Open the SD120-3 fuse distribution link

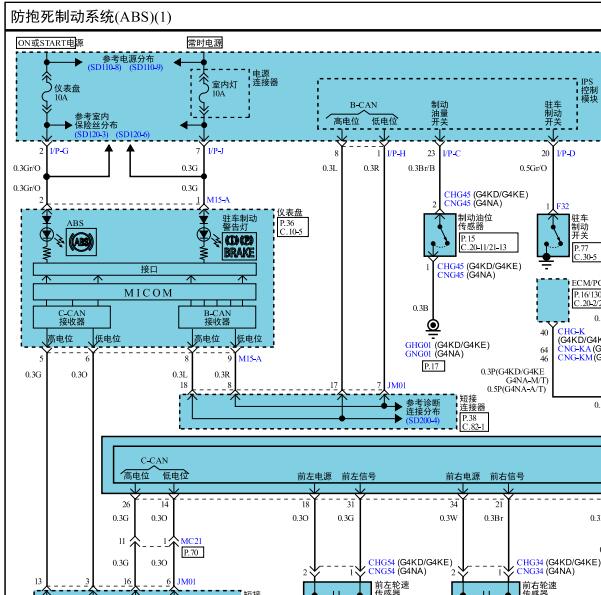(92, 135)
